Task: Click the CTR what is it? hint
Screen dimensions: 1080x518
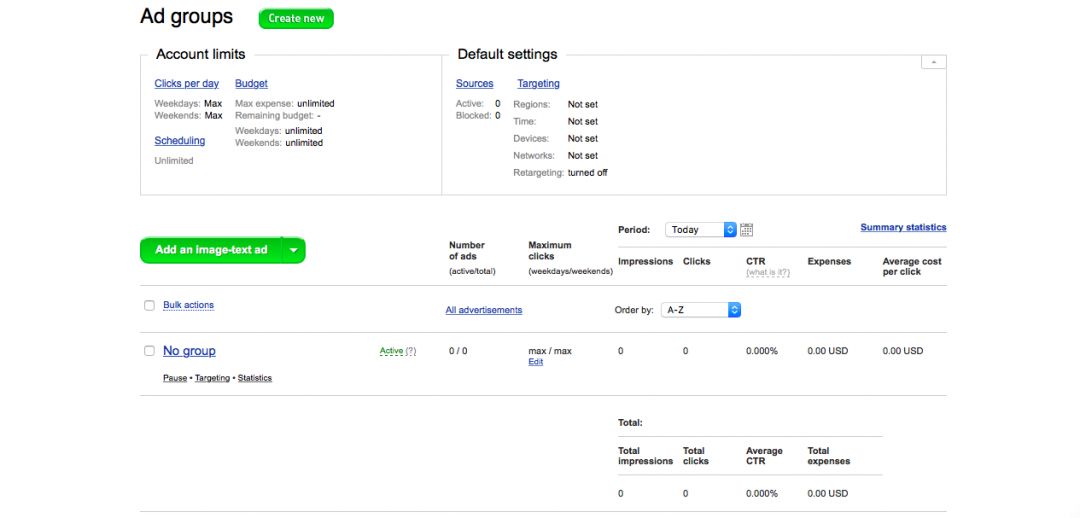Action: pos(767,272)
